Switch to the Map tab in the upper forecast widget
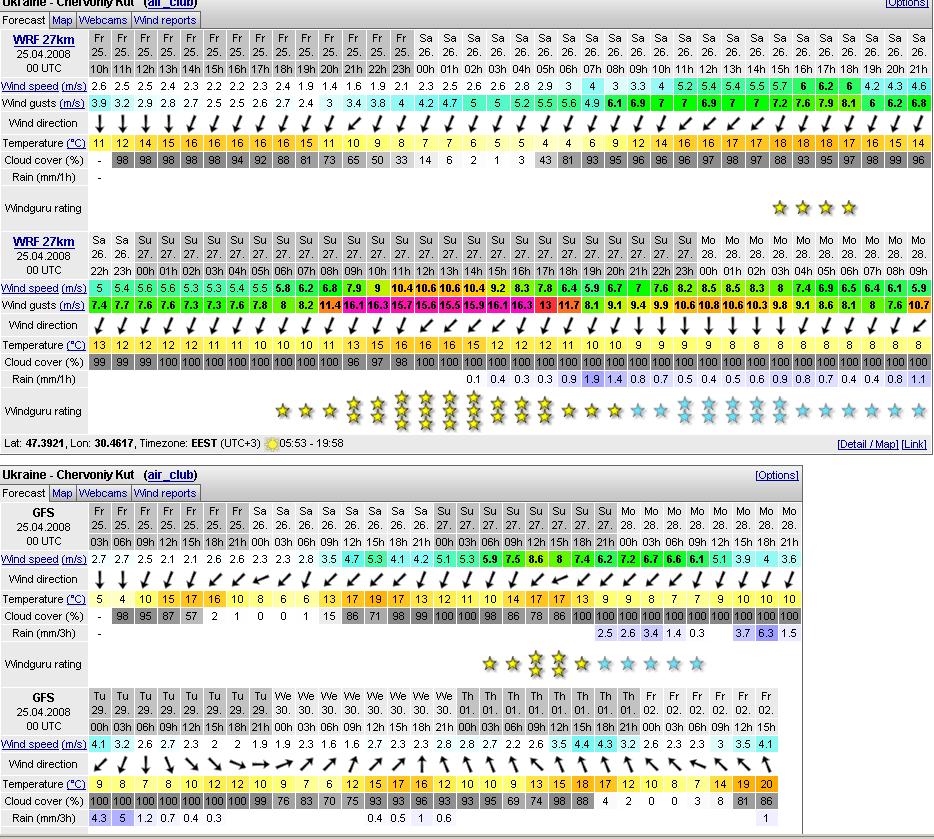 tap(62, 20)
